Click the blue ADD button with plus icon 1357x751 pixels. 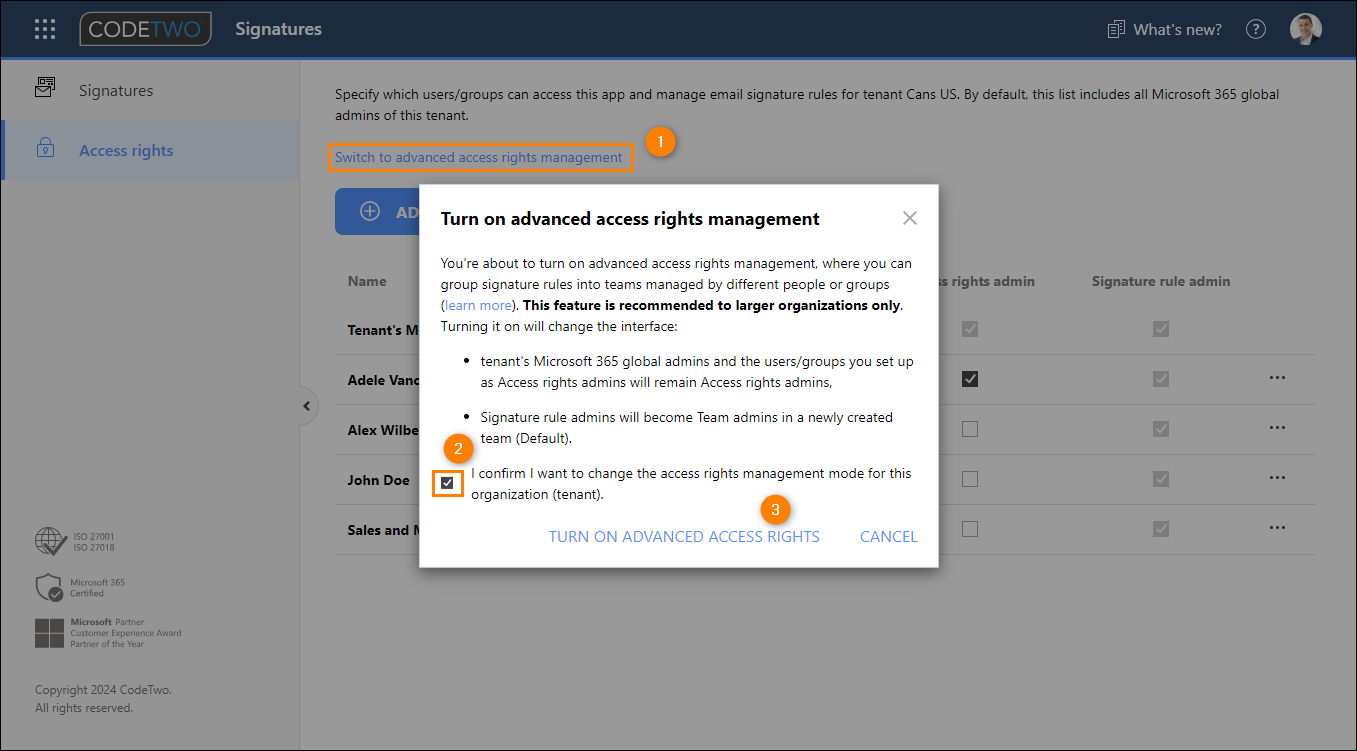click(378, 211)
